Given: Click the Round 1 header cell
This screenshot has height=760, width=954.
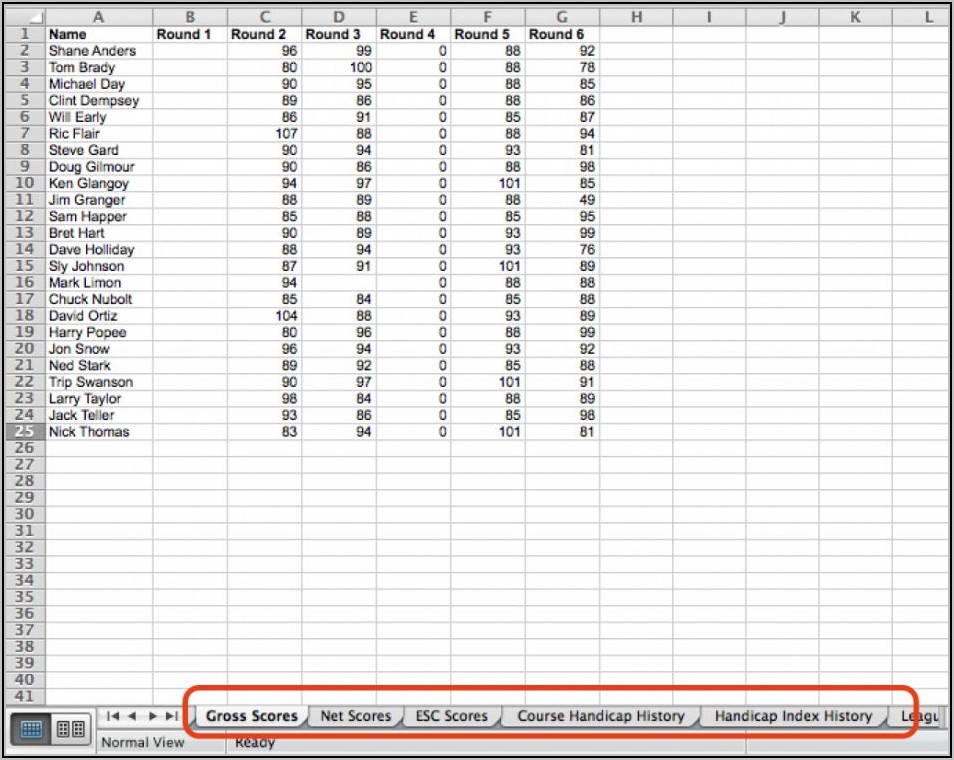Looking at the screenshot, I should coord(190,34).
